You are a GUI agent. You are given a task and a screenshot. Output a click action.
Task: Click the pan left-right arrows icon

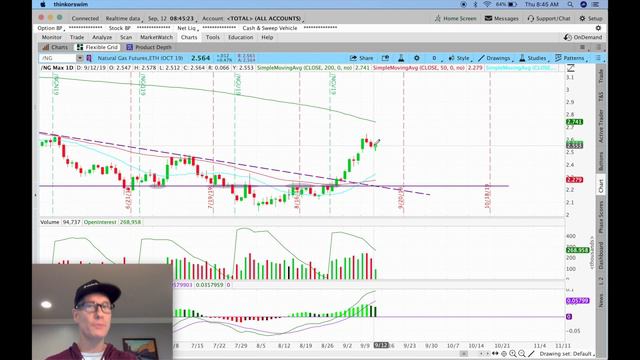[x=495, y=354]
